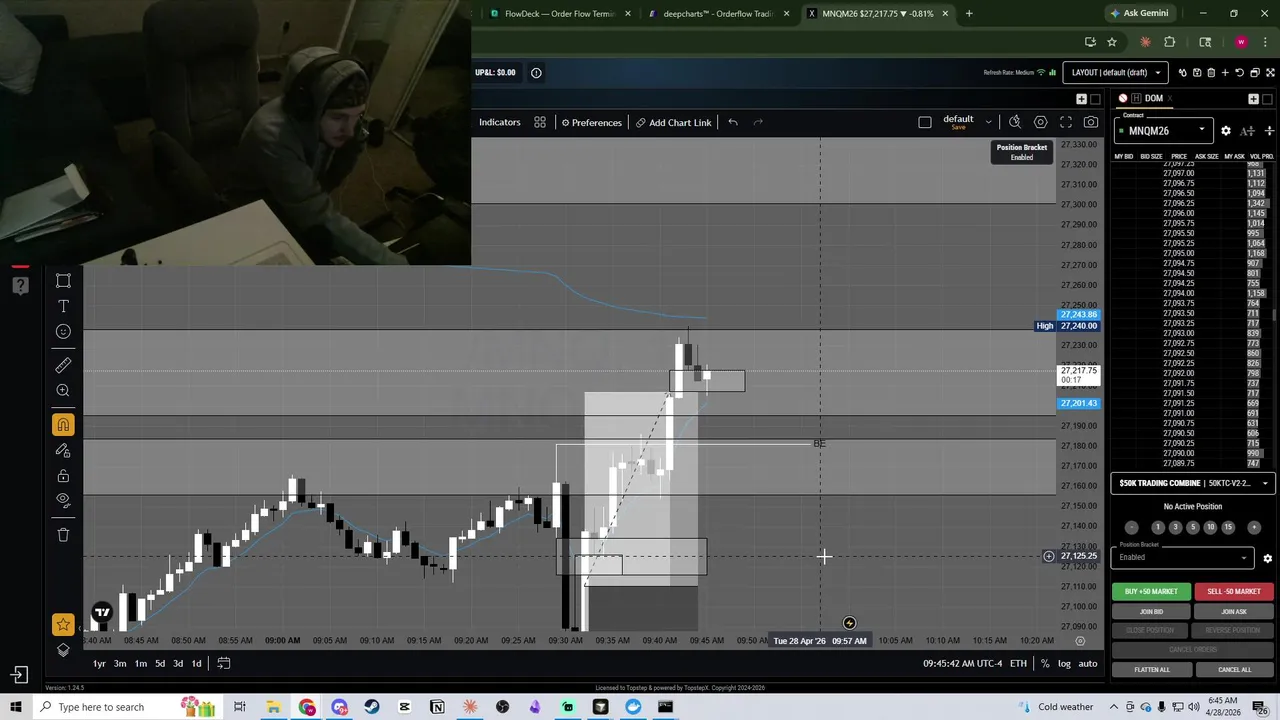The width and height of the screenshot is (1280, 720).
Task: Select the ruler measure tool
Action: coord(63,365)
